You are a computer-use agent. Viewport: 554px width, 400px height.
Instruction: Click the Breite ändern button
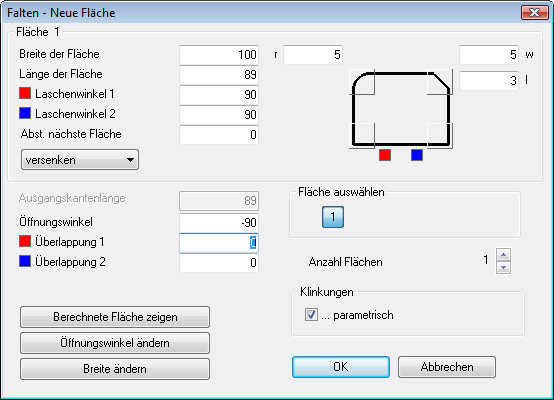click(115, 369)
